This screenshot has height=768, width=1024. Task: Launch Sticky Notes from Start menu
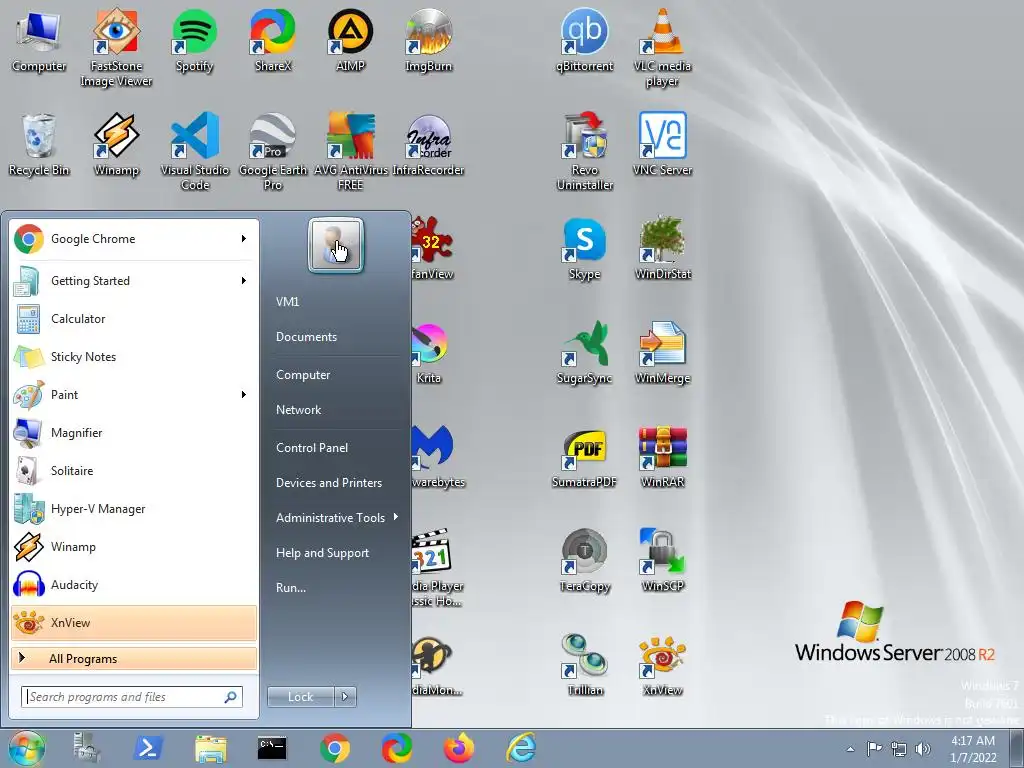click(x=134, y=357)
